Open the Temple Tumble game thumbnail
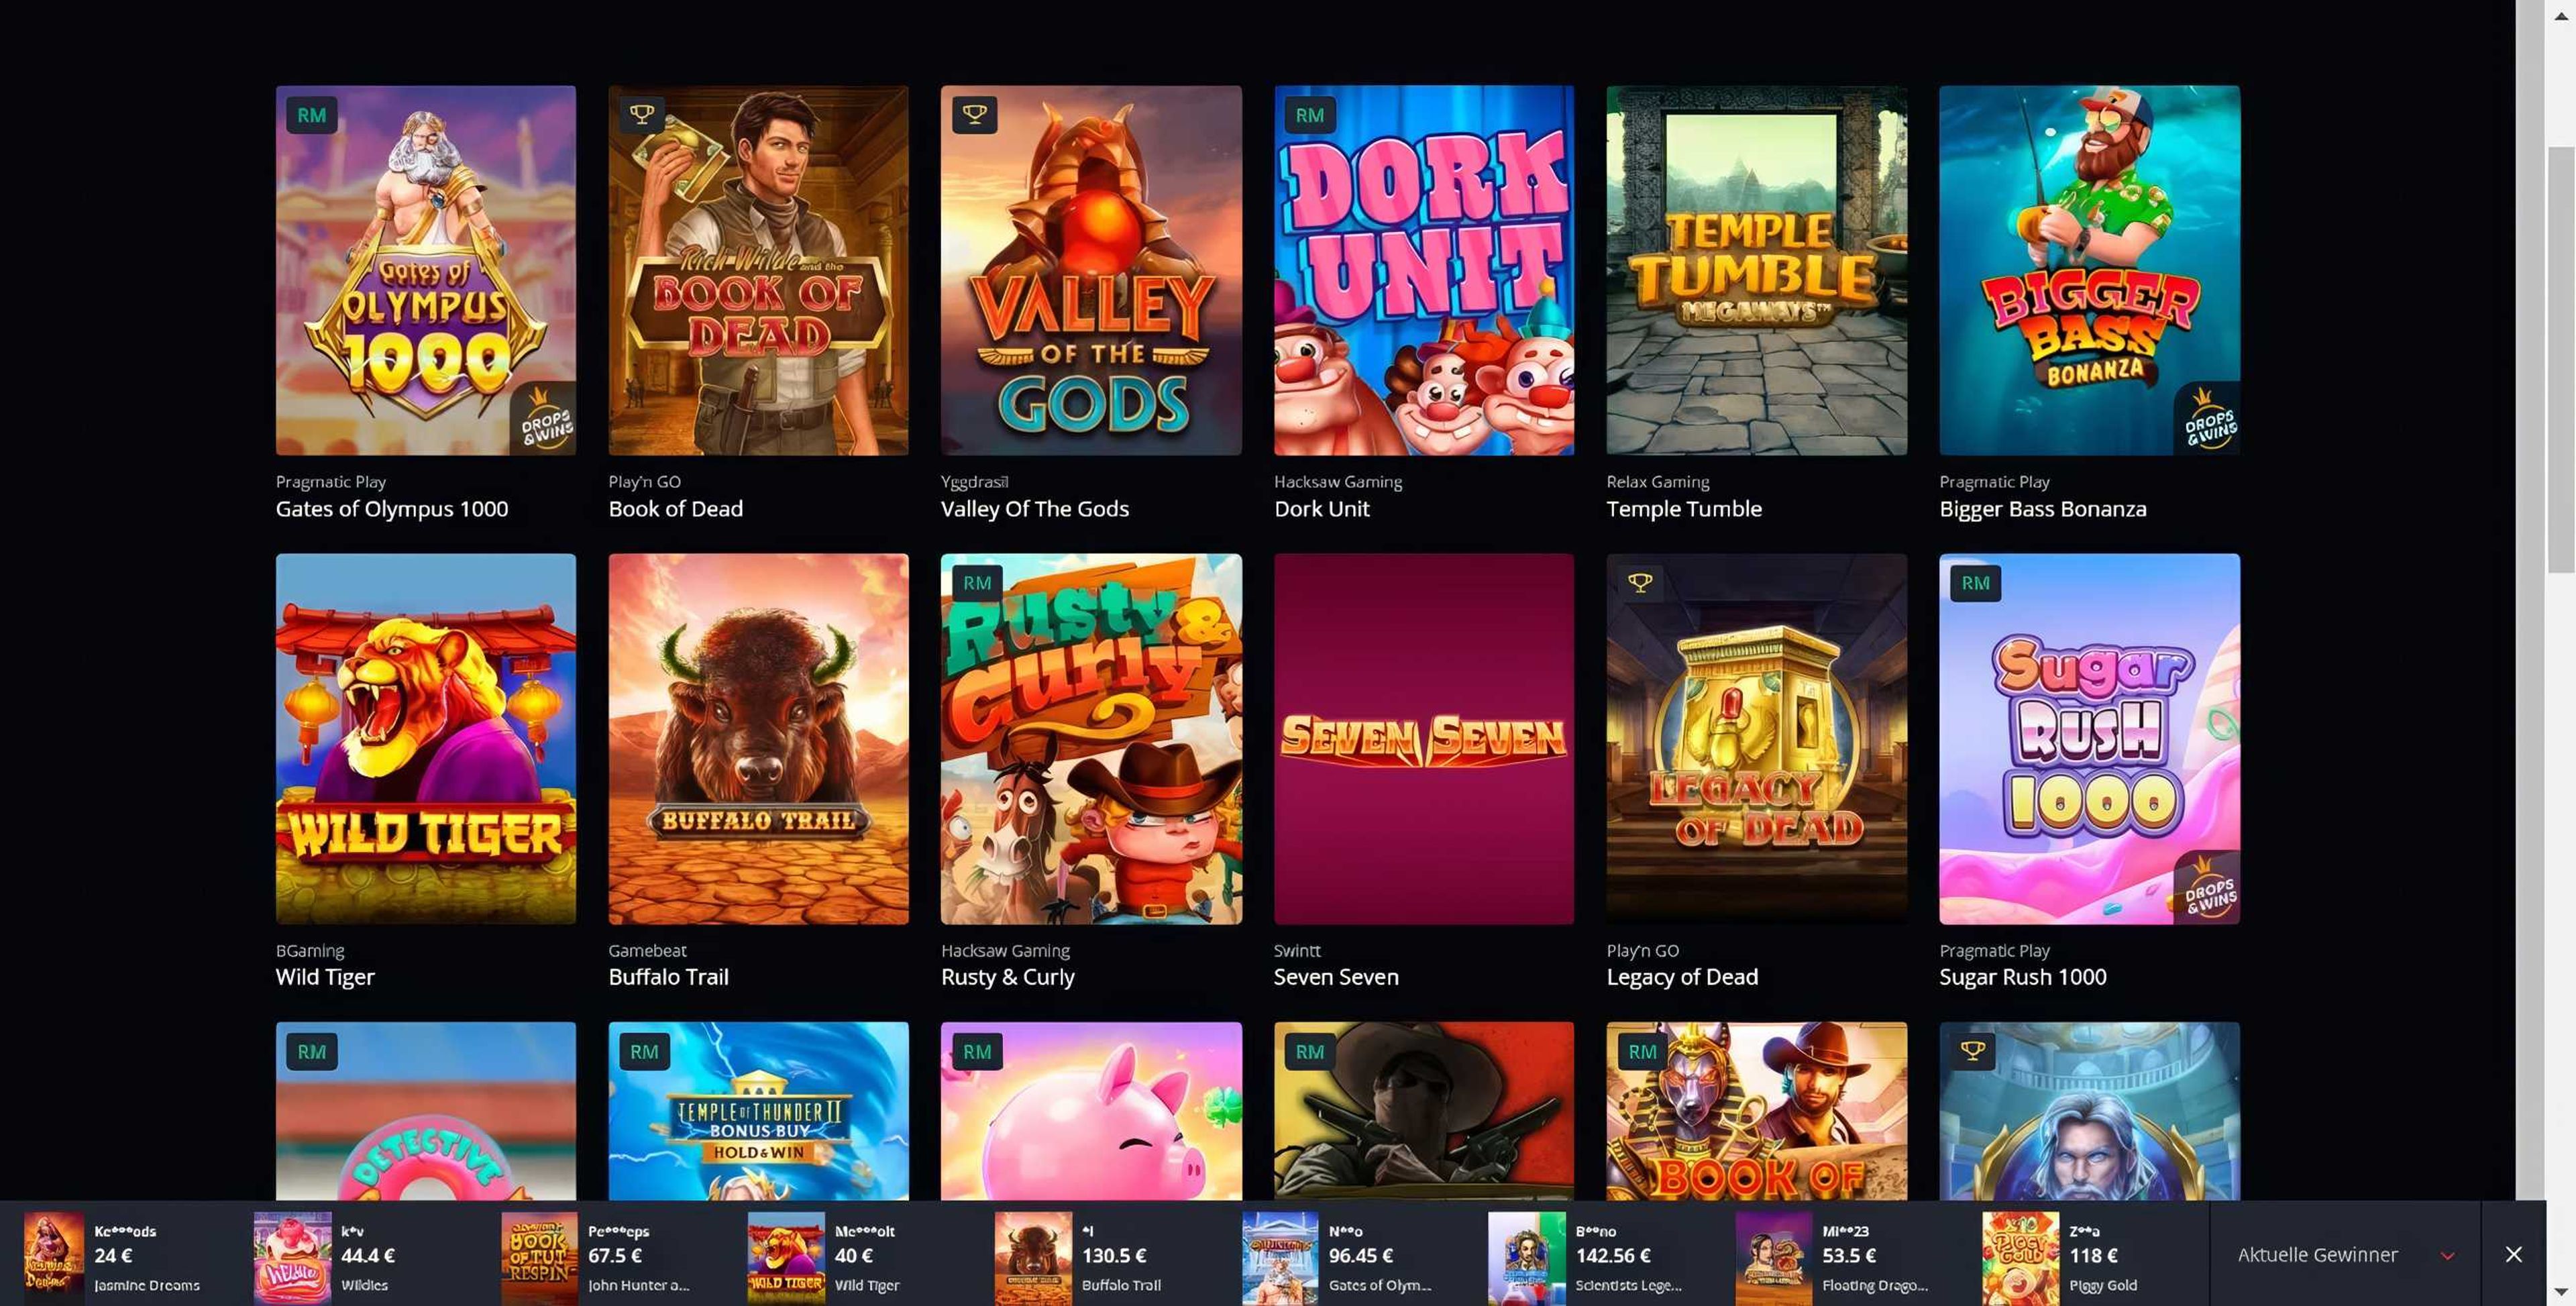This screenshot has height=1306, width=2576. [1756, 270]
